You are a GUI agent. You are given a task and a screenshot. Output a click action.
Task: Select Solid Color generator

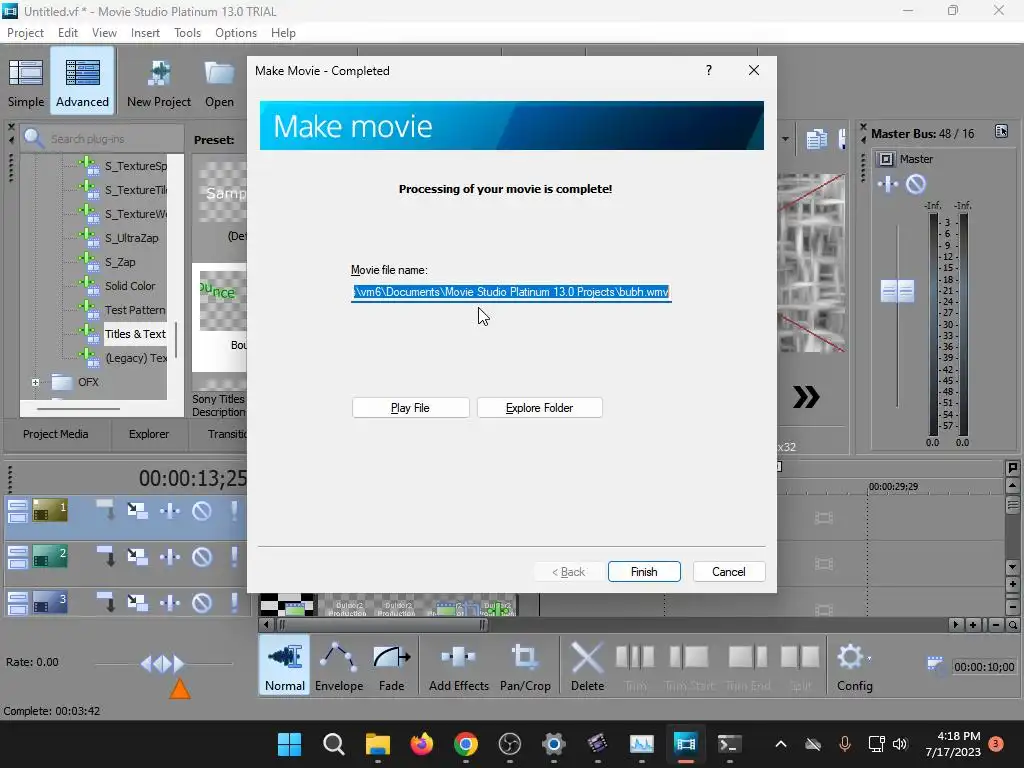(130, 285)
